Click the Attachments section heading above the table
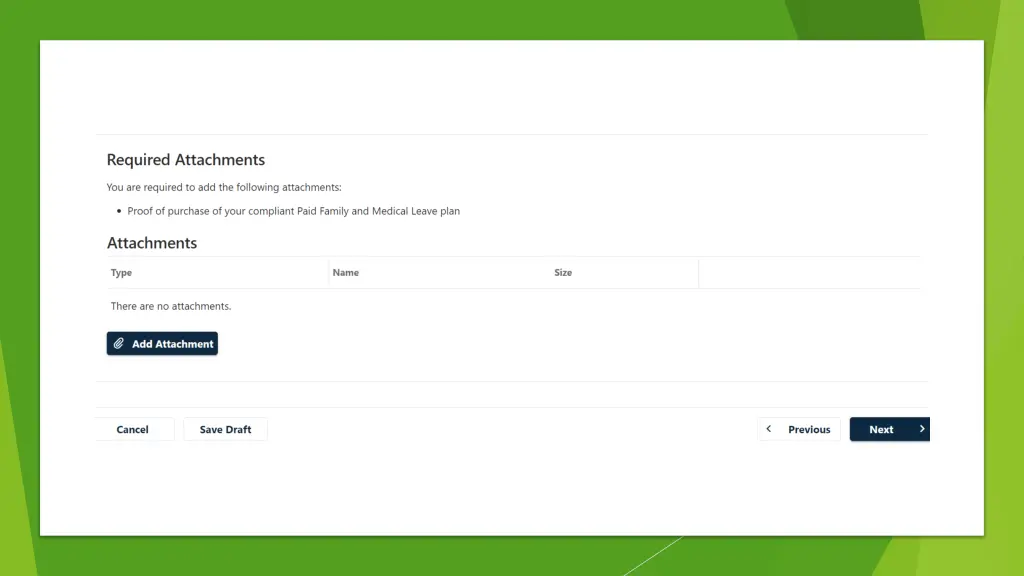 point(152,243)
